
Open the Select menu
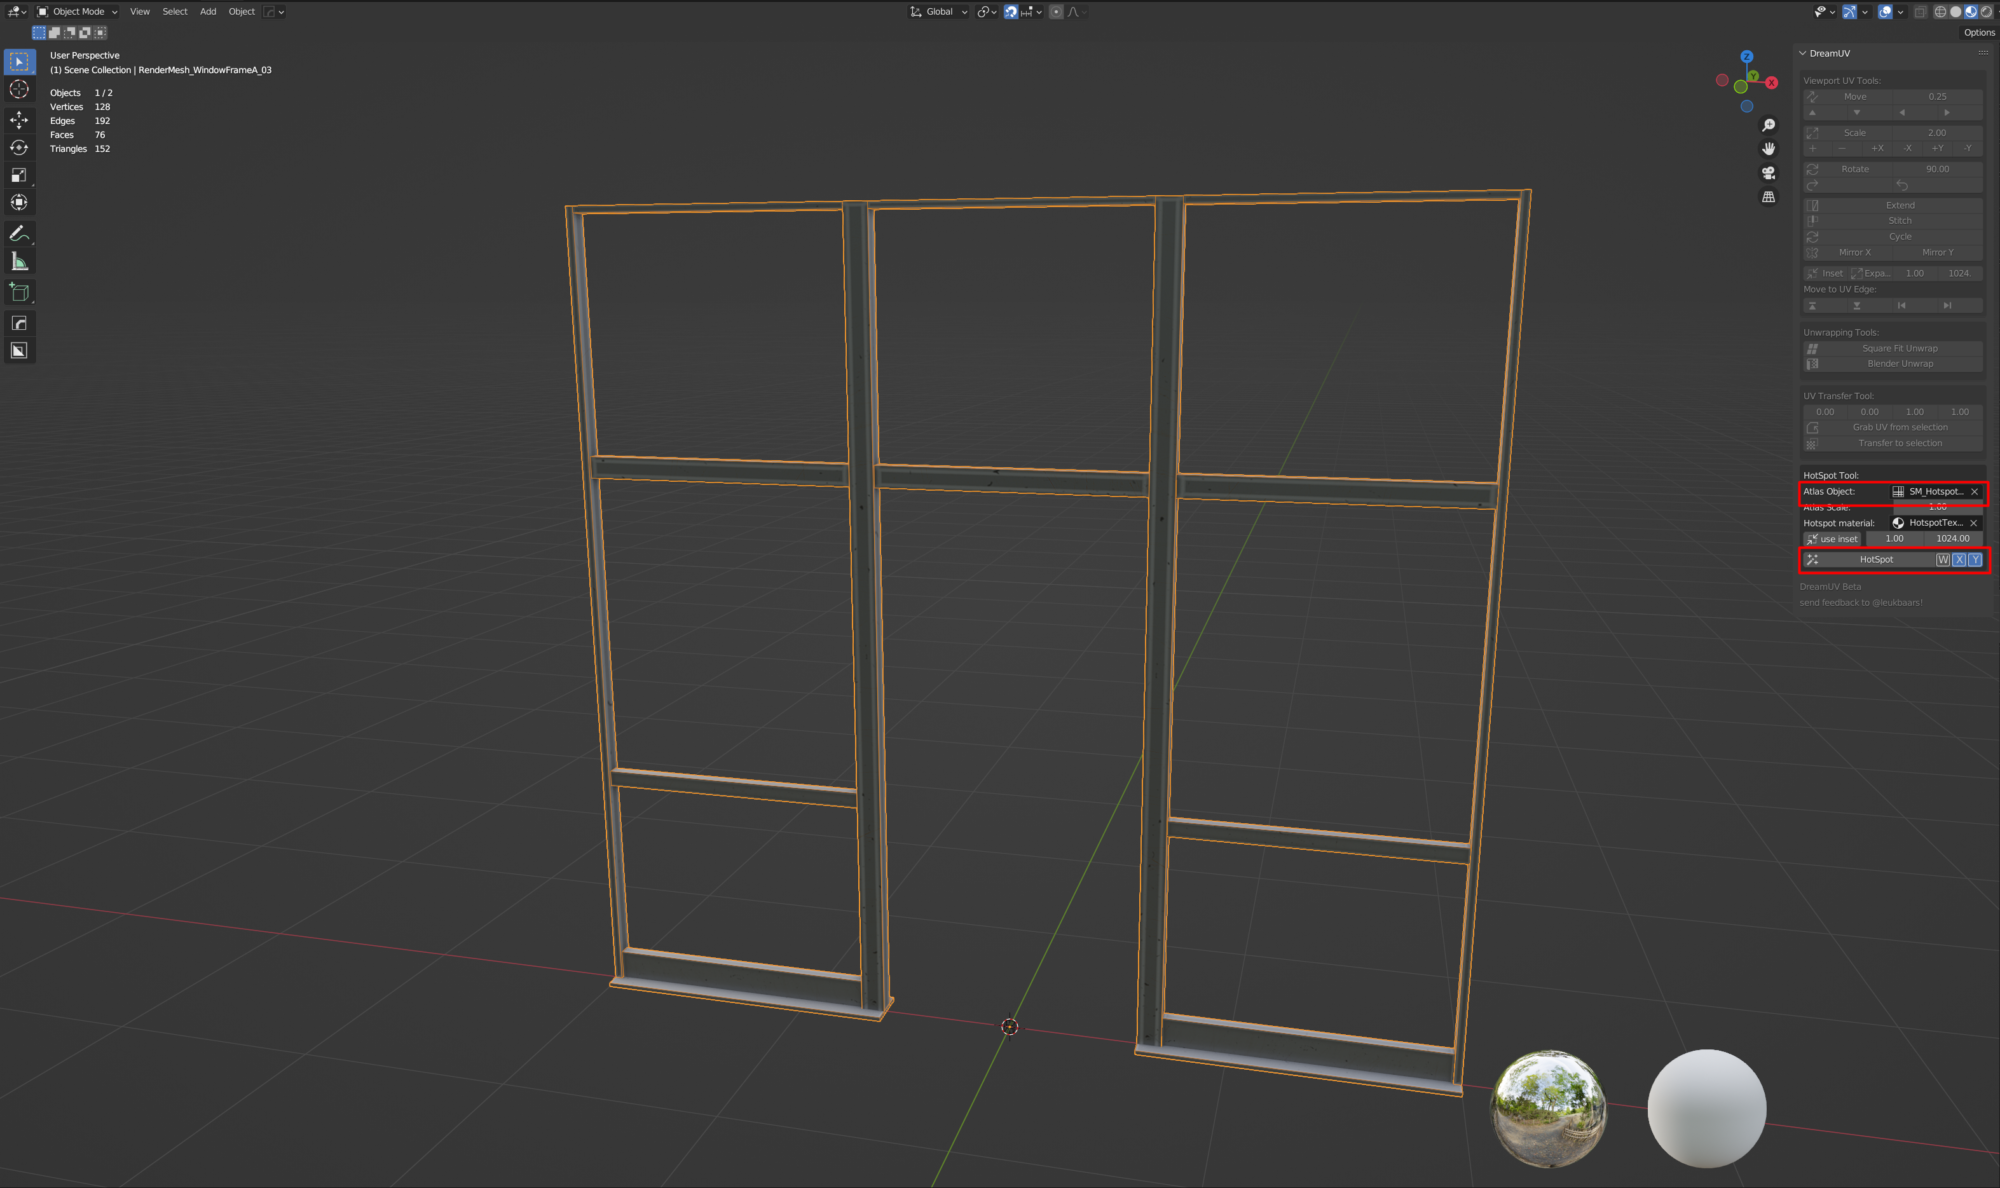coord(175,12)
